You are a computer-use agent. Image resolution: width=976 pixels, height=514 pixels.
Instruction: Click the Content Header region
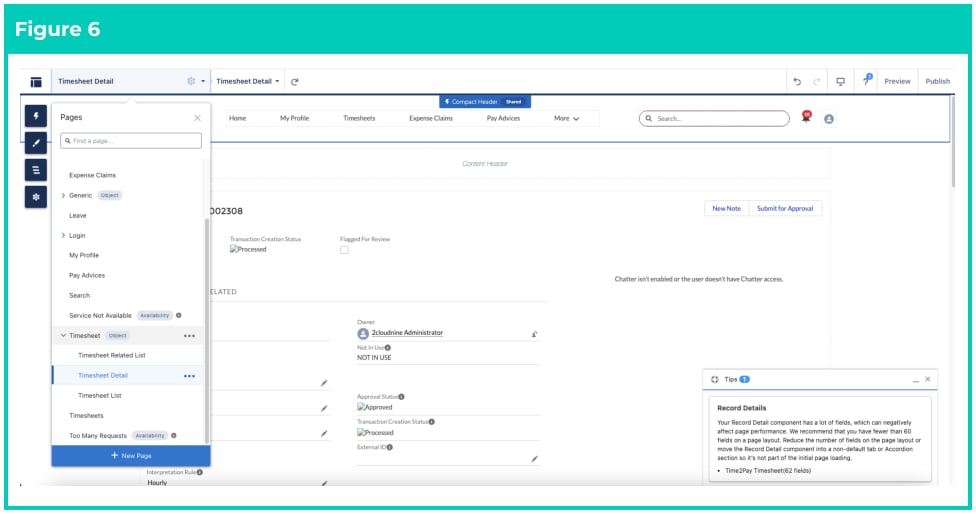pyautogui.click(x=485, y=164)
